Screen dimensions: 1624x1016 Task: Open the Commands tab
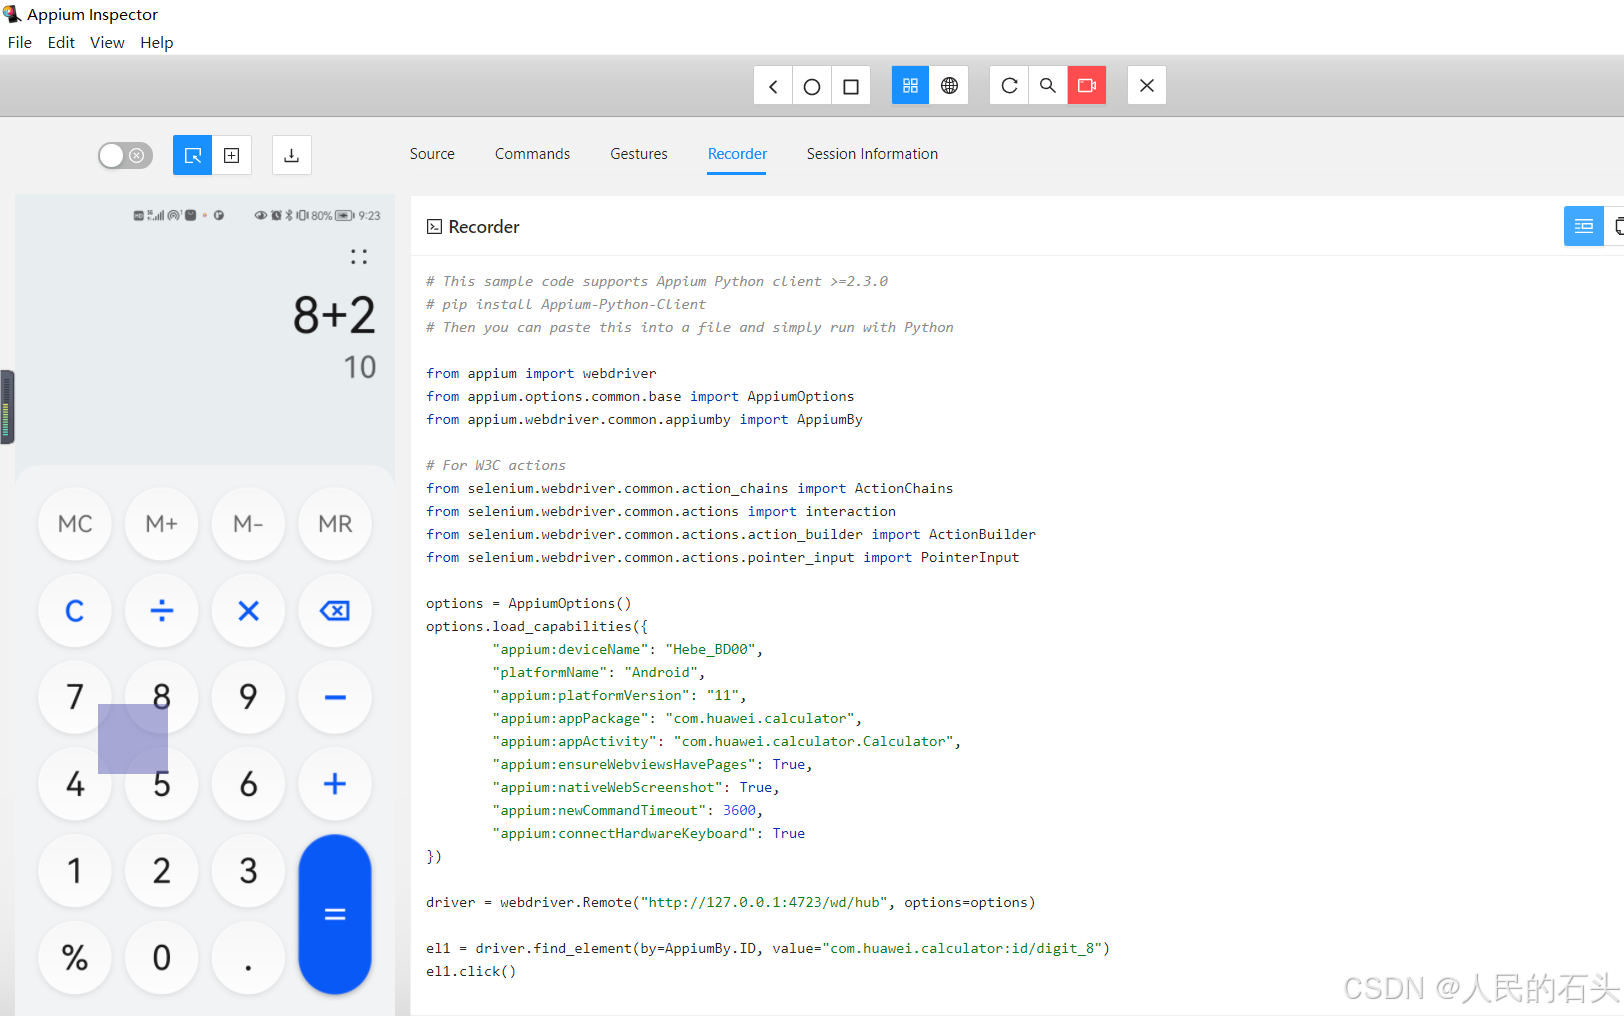(532, 154)
